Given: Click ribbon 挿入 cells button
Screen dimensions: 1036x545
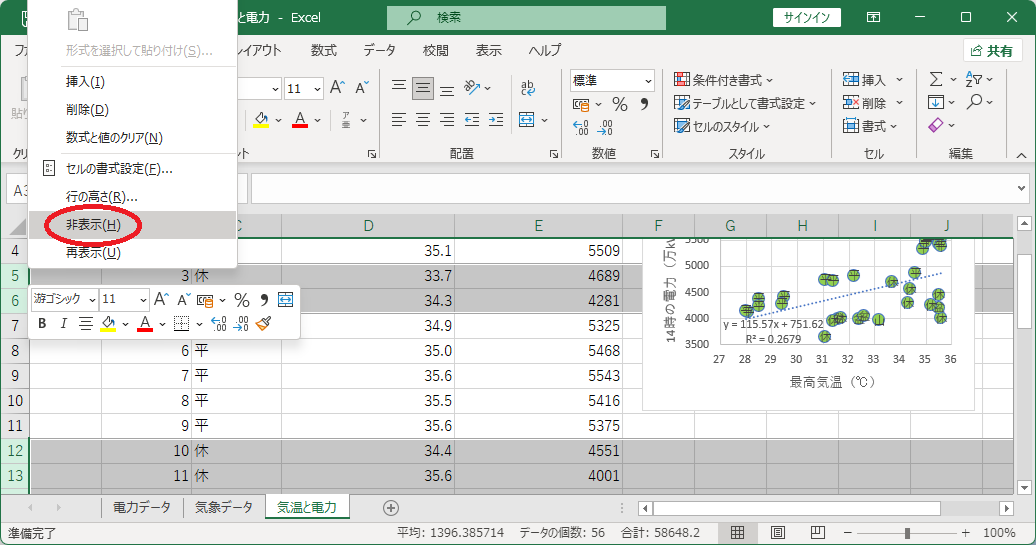Looking at the screenshot, I should 865,80.
